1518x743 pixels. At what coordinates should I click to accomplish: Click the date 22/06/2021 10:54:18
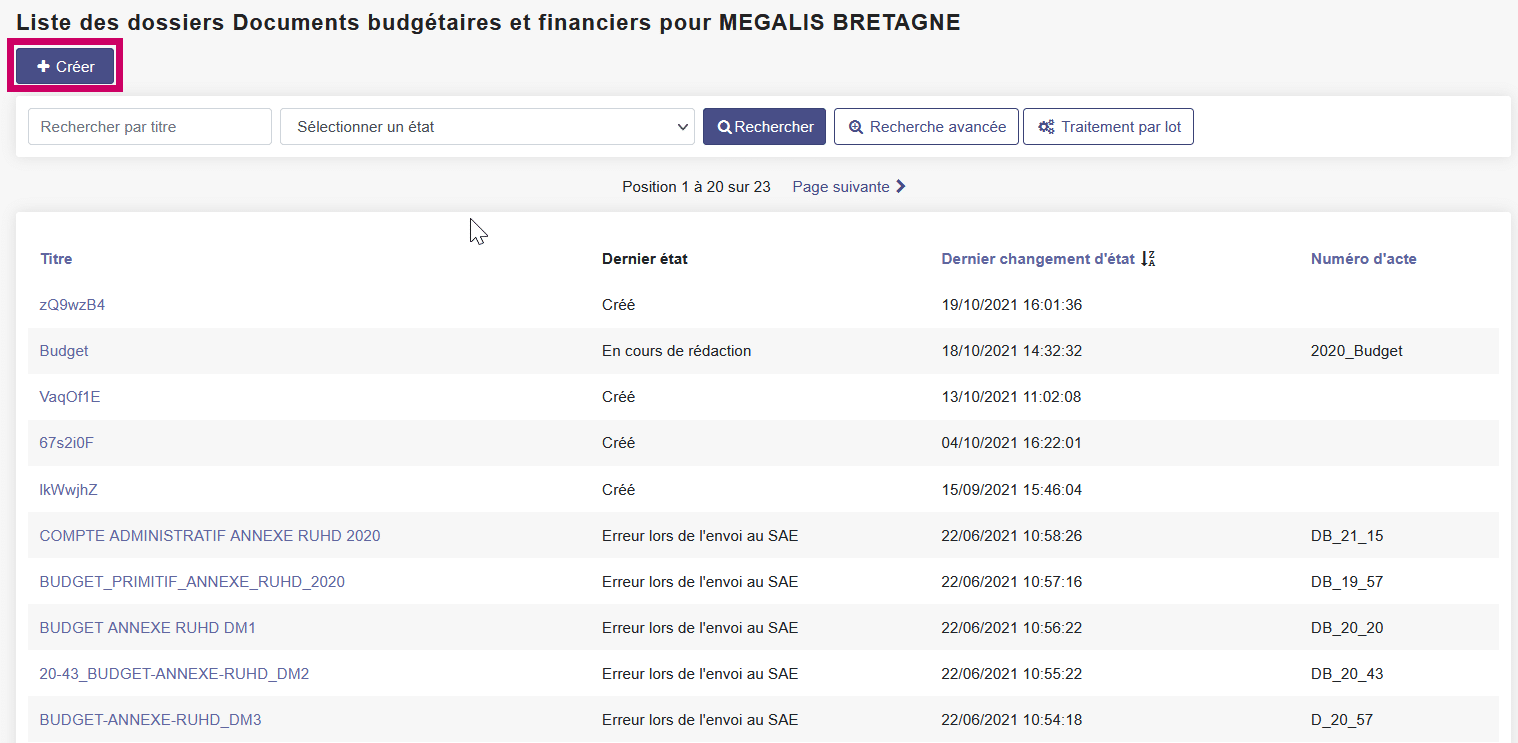point(1012,720)
